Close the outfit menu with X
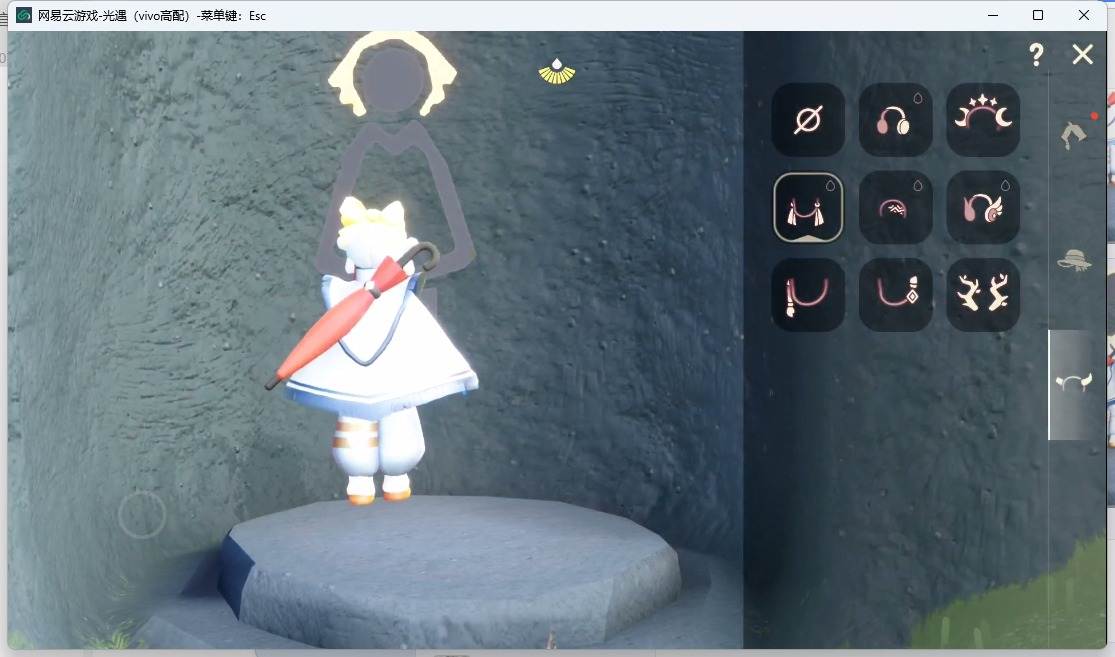The image size is (1115, 657). (1082, 54)
